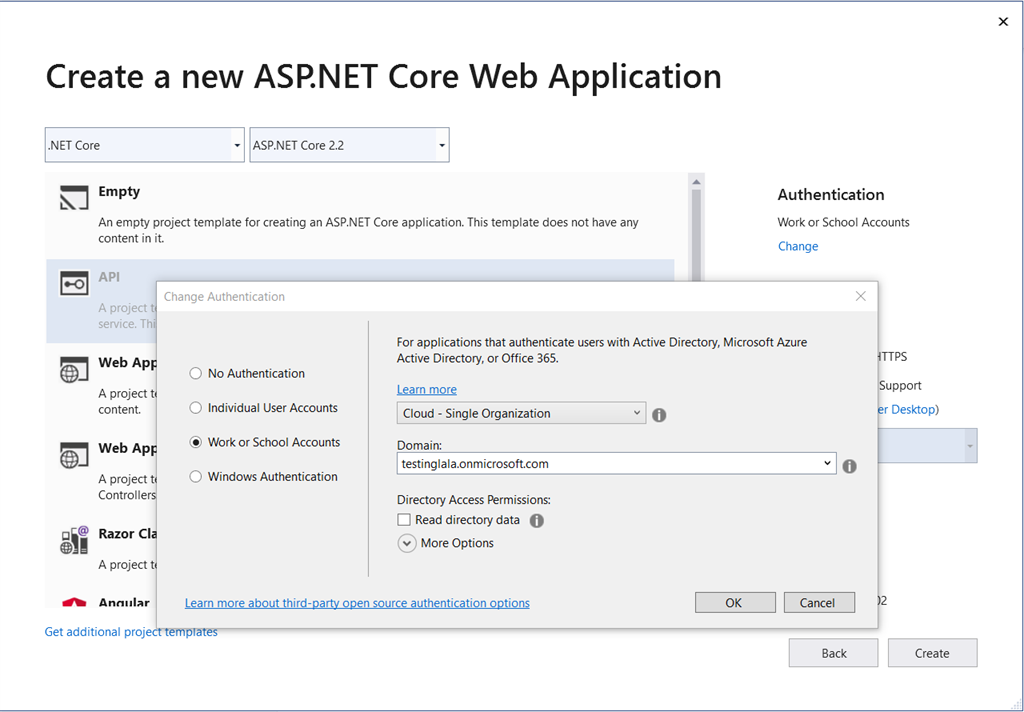Select the Empty project template icon
The height and width of the screenshot is (712, 1024).
click(x=74, y=198)
